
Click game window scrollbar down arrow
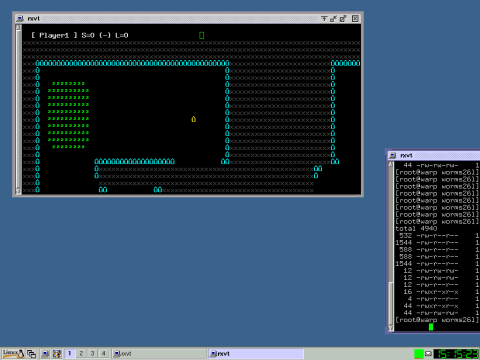tap(18, 191)
